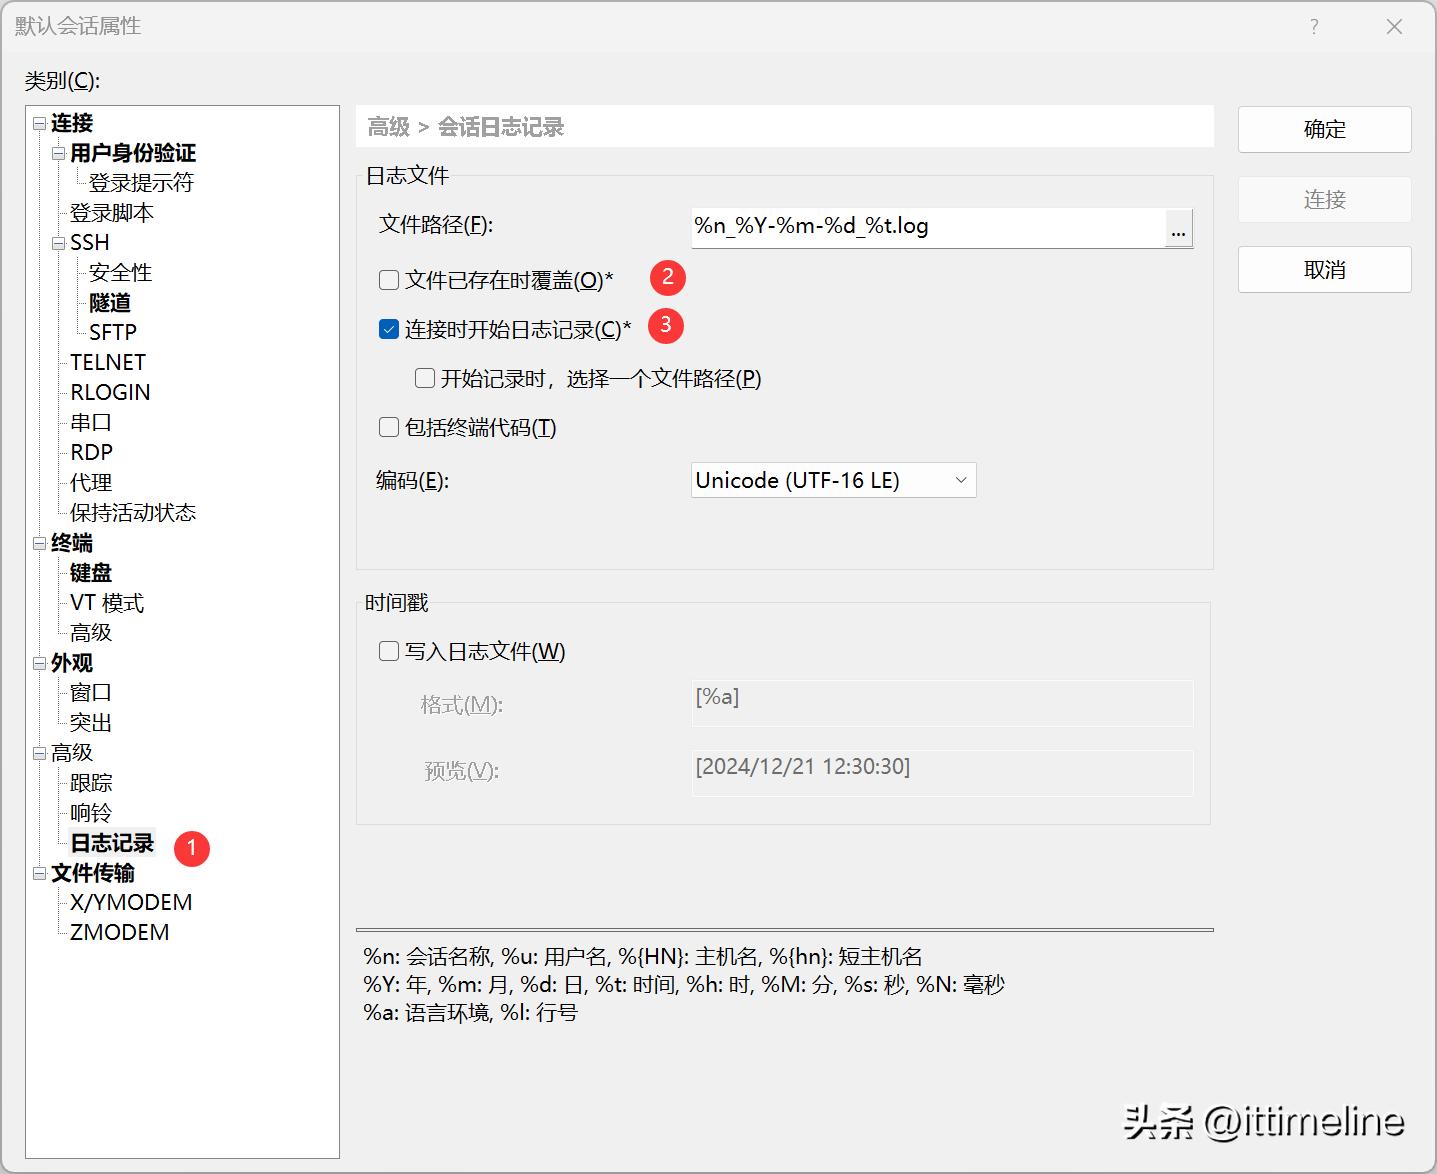1437x1174 pixels.
Task: Click the browse button next to file path
Action: click(1179, 229)
